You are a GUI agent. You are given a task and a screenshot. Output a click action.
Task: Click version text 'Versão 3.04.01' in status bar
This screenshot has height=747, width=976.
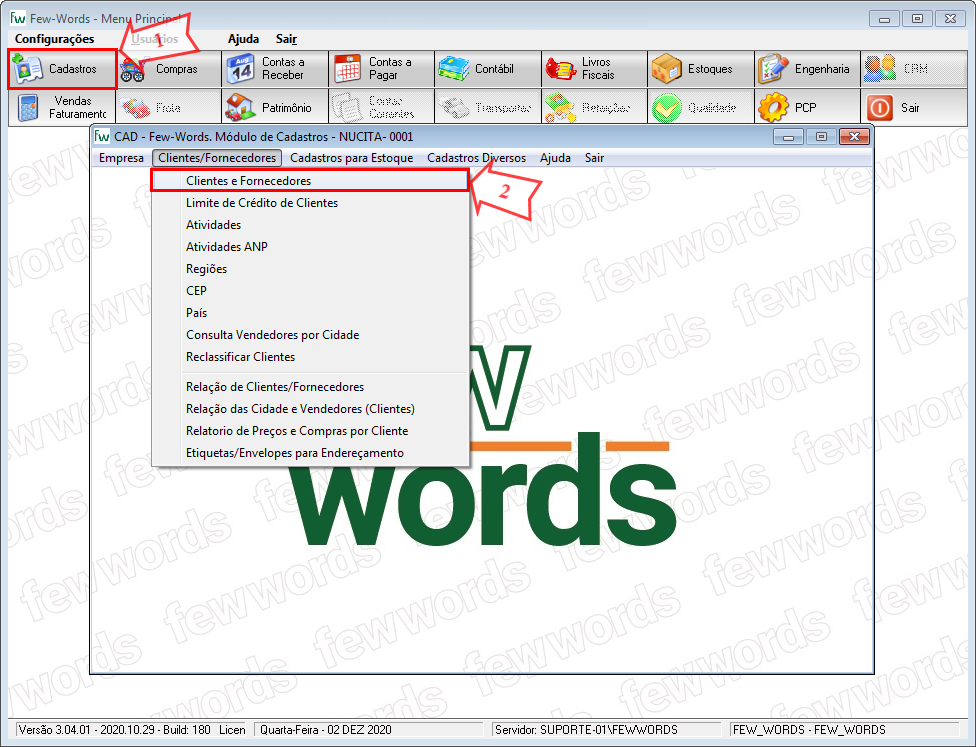click(54, 730)
